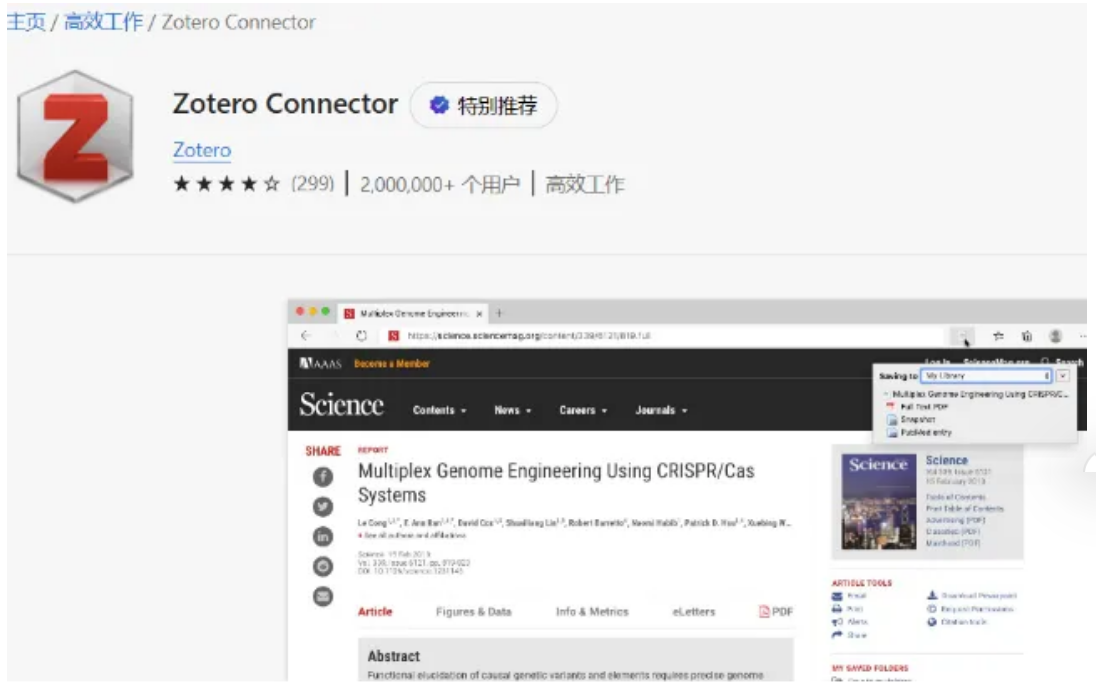Viewport: 1096px width, 696px height.
Task: Expand the Careers dropdown menu
Action: click(583, 410)
